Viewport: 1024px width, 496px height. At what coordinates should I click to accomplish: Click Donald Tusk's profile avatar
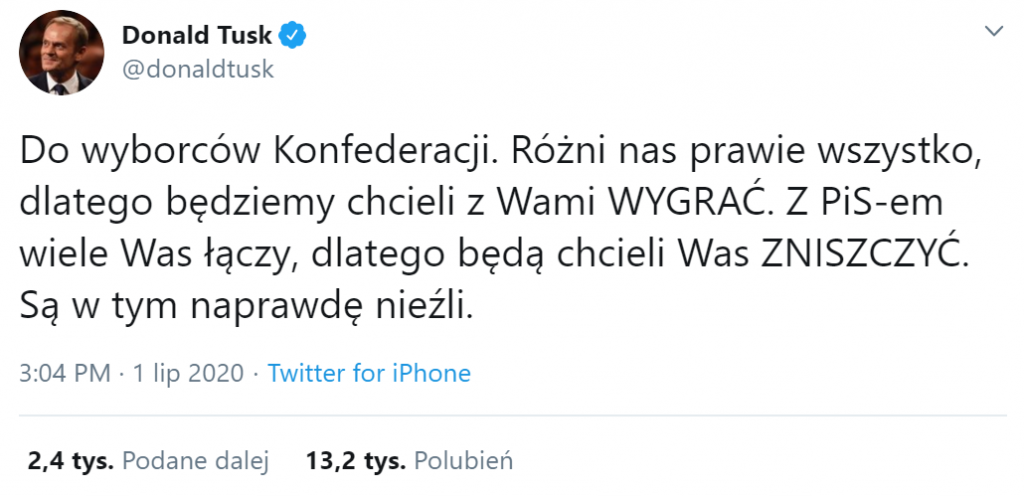pyautogui.click(x=62, y=54)
